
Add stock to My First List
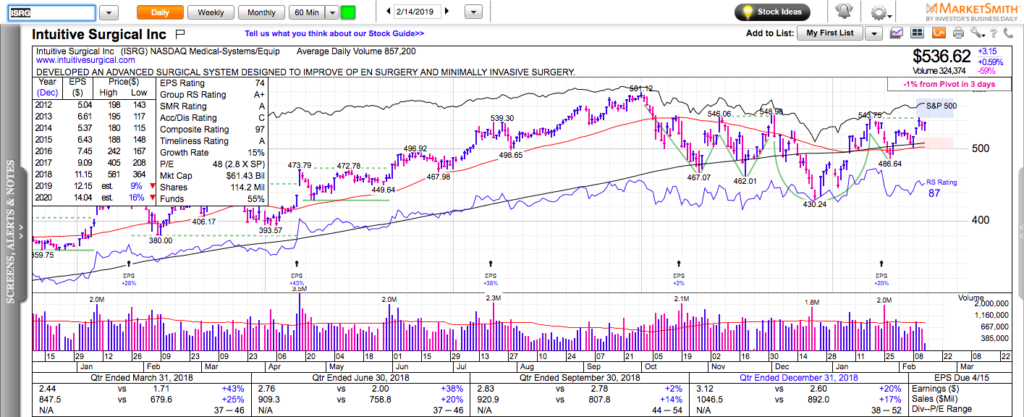(x=831, y=33)
